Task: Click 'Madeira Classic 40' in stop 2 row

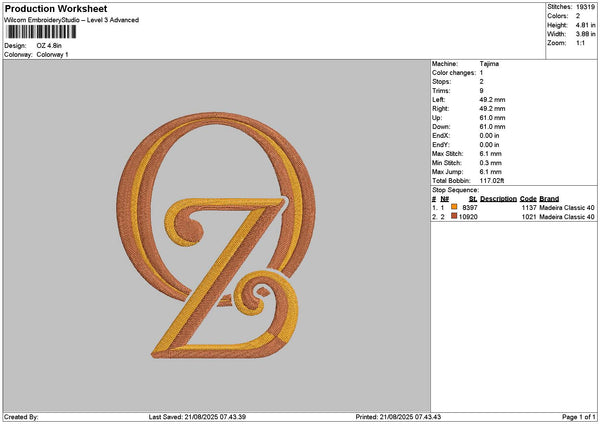Action: pos(567,217)
